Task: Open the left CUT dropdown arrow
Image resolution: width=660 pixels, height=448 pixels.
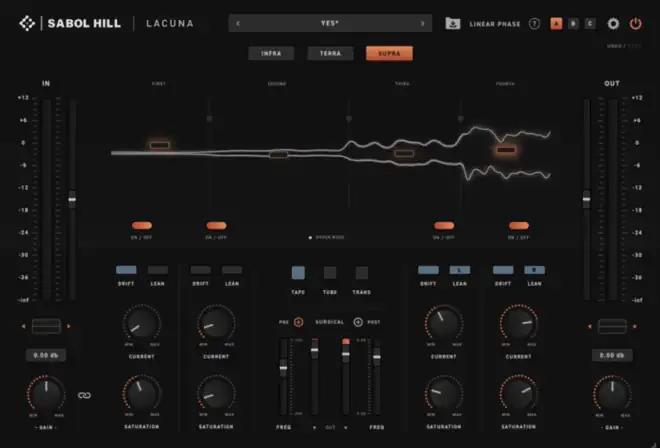Action: pos(314,428)
